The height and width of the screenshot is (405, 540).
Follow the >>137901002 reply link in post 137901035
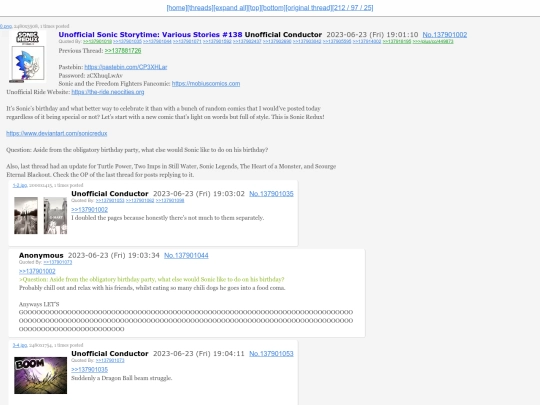coord(90,210)
